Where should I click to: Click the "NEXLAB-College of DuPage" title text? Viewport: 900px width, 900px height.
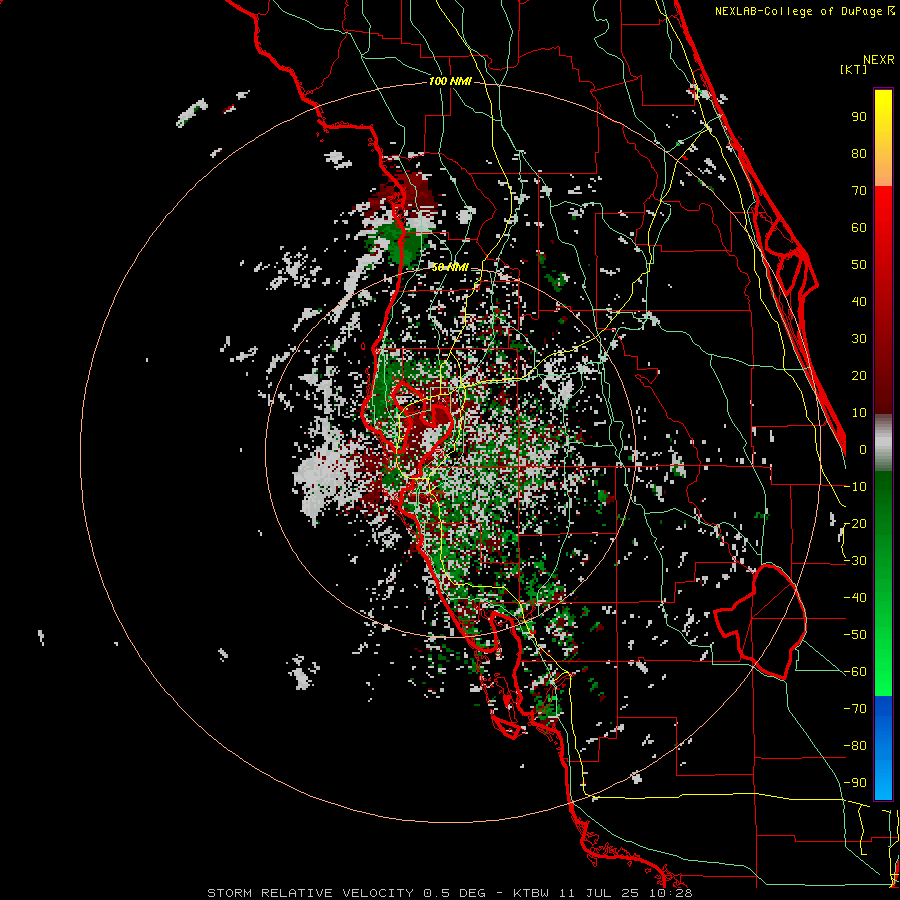point(800,11)
